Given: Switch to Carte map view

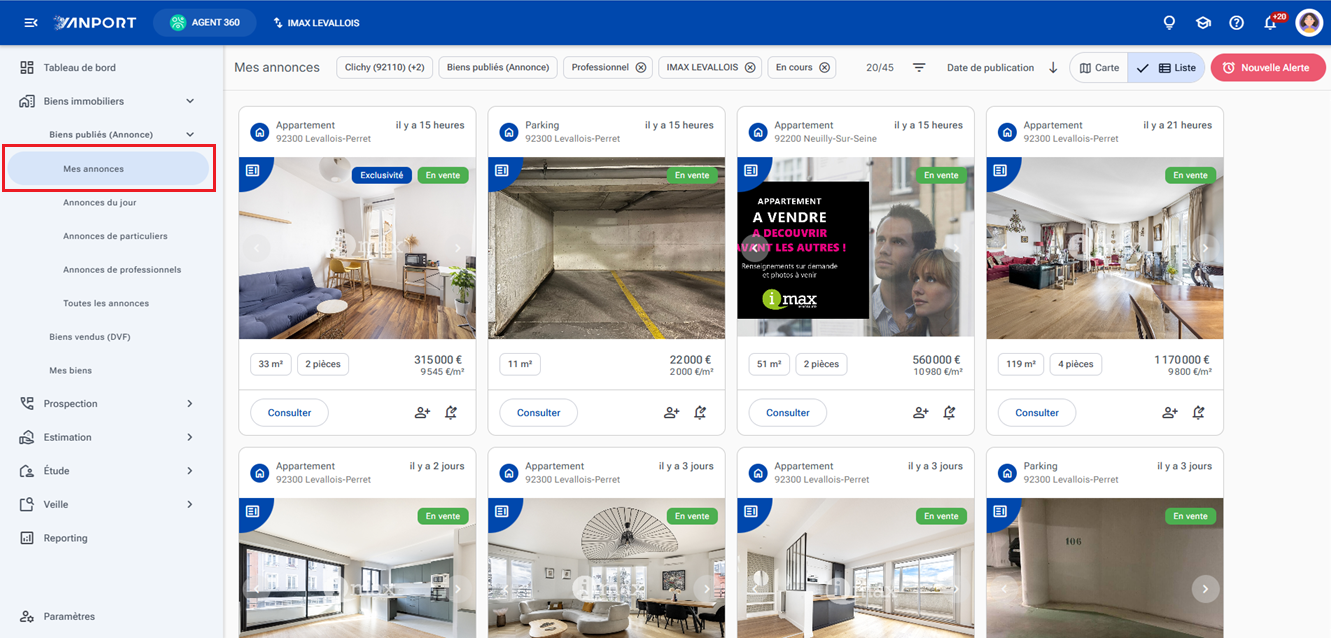Looking at the screenshot, I should (x=1099, y=68).
